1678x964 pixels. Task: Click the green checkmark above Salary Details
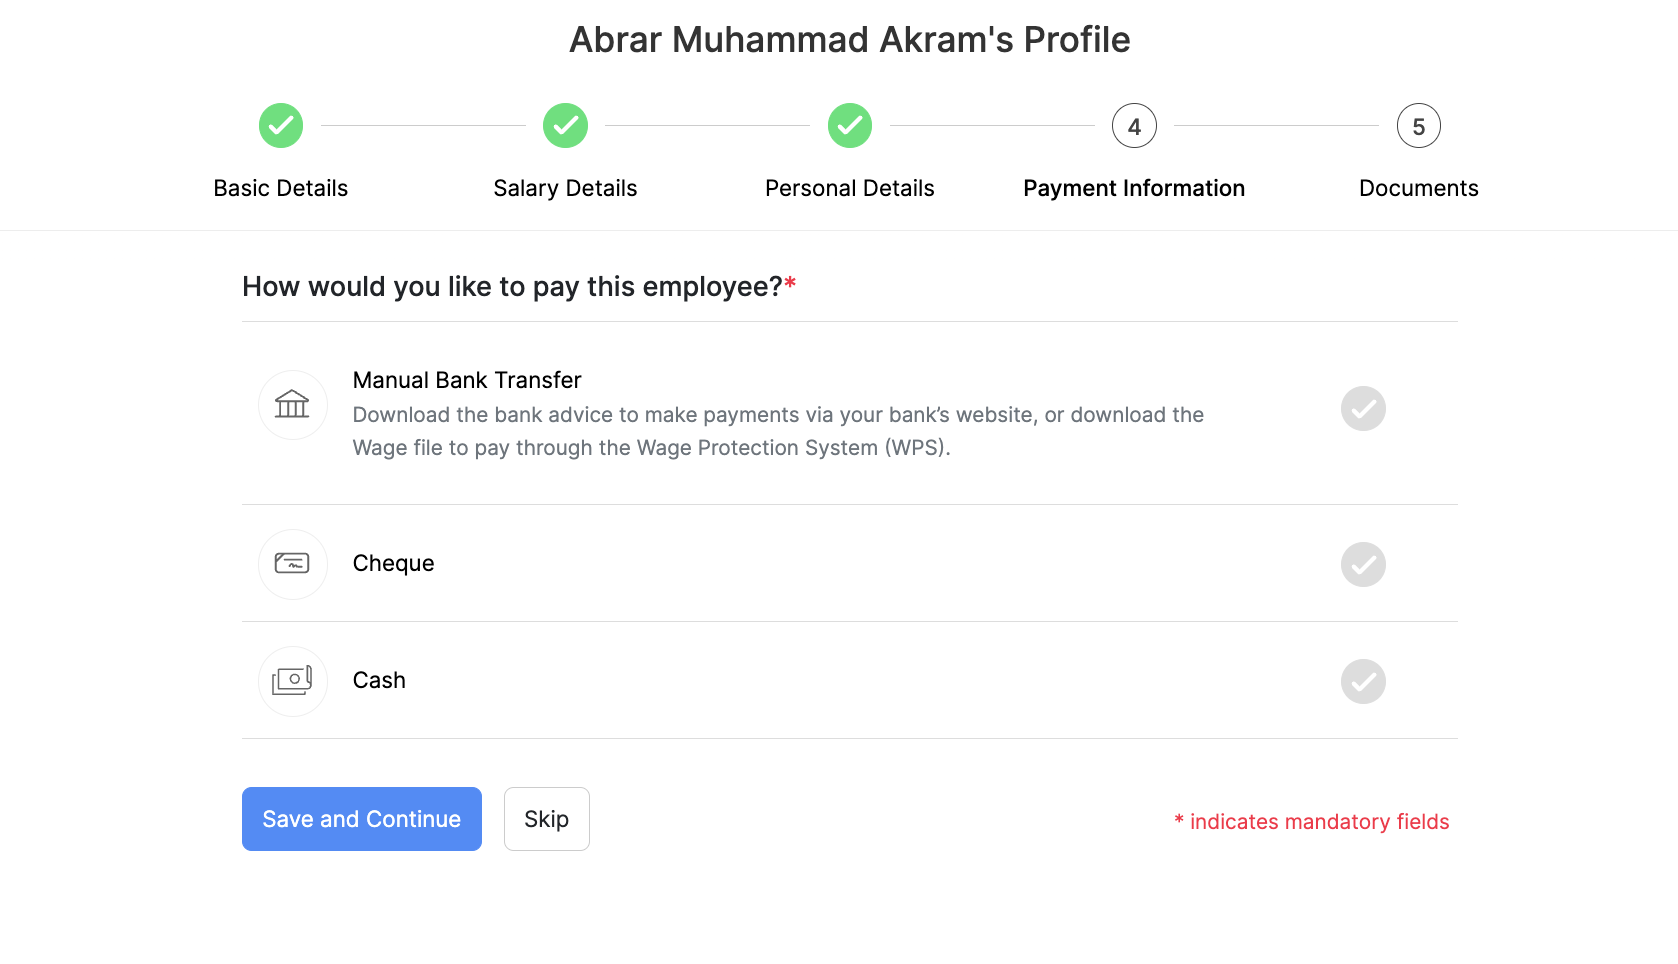tap(565, 125)
